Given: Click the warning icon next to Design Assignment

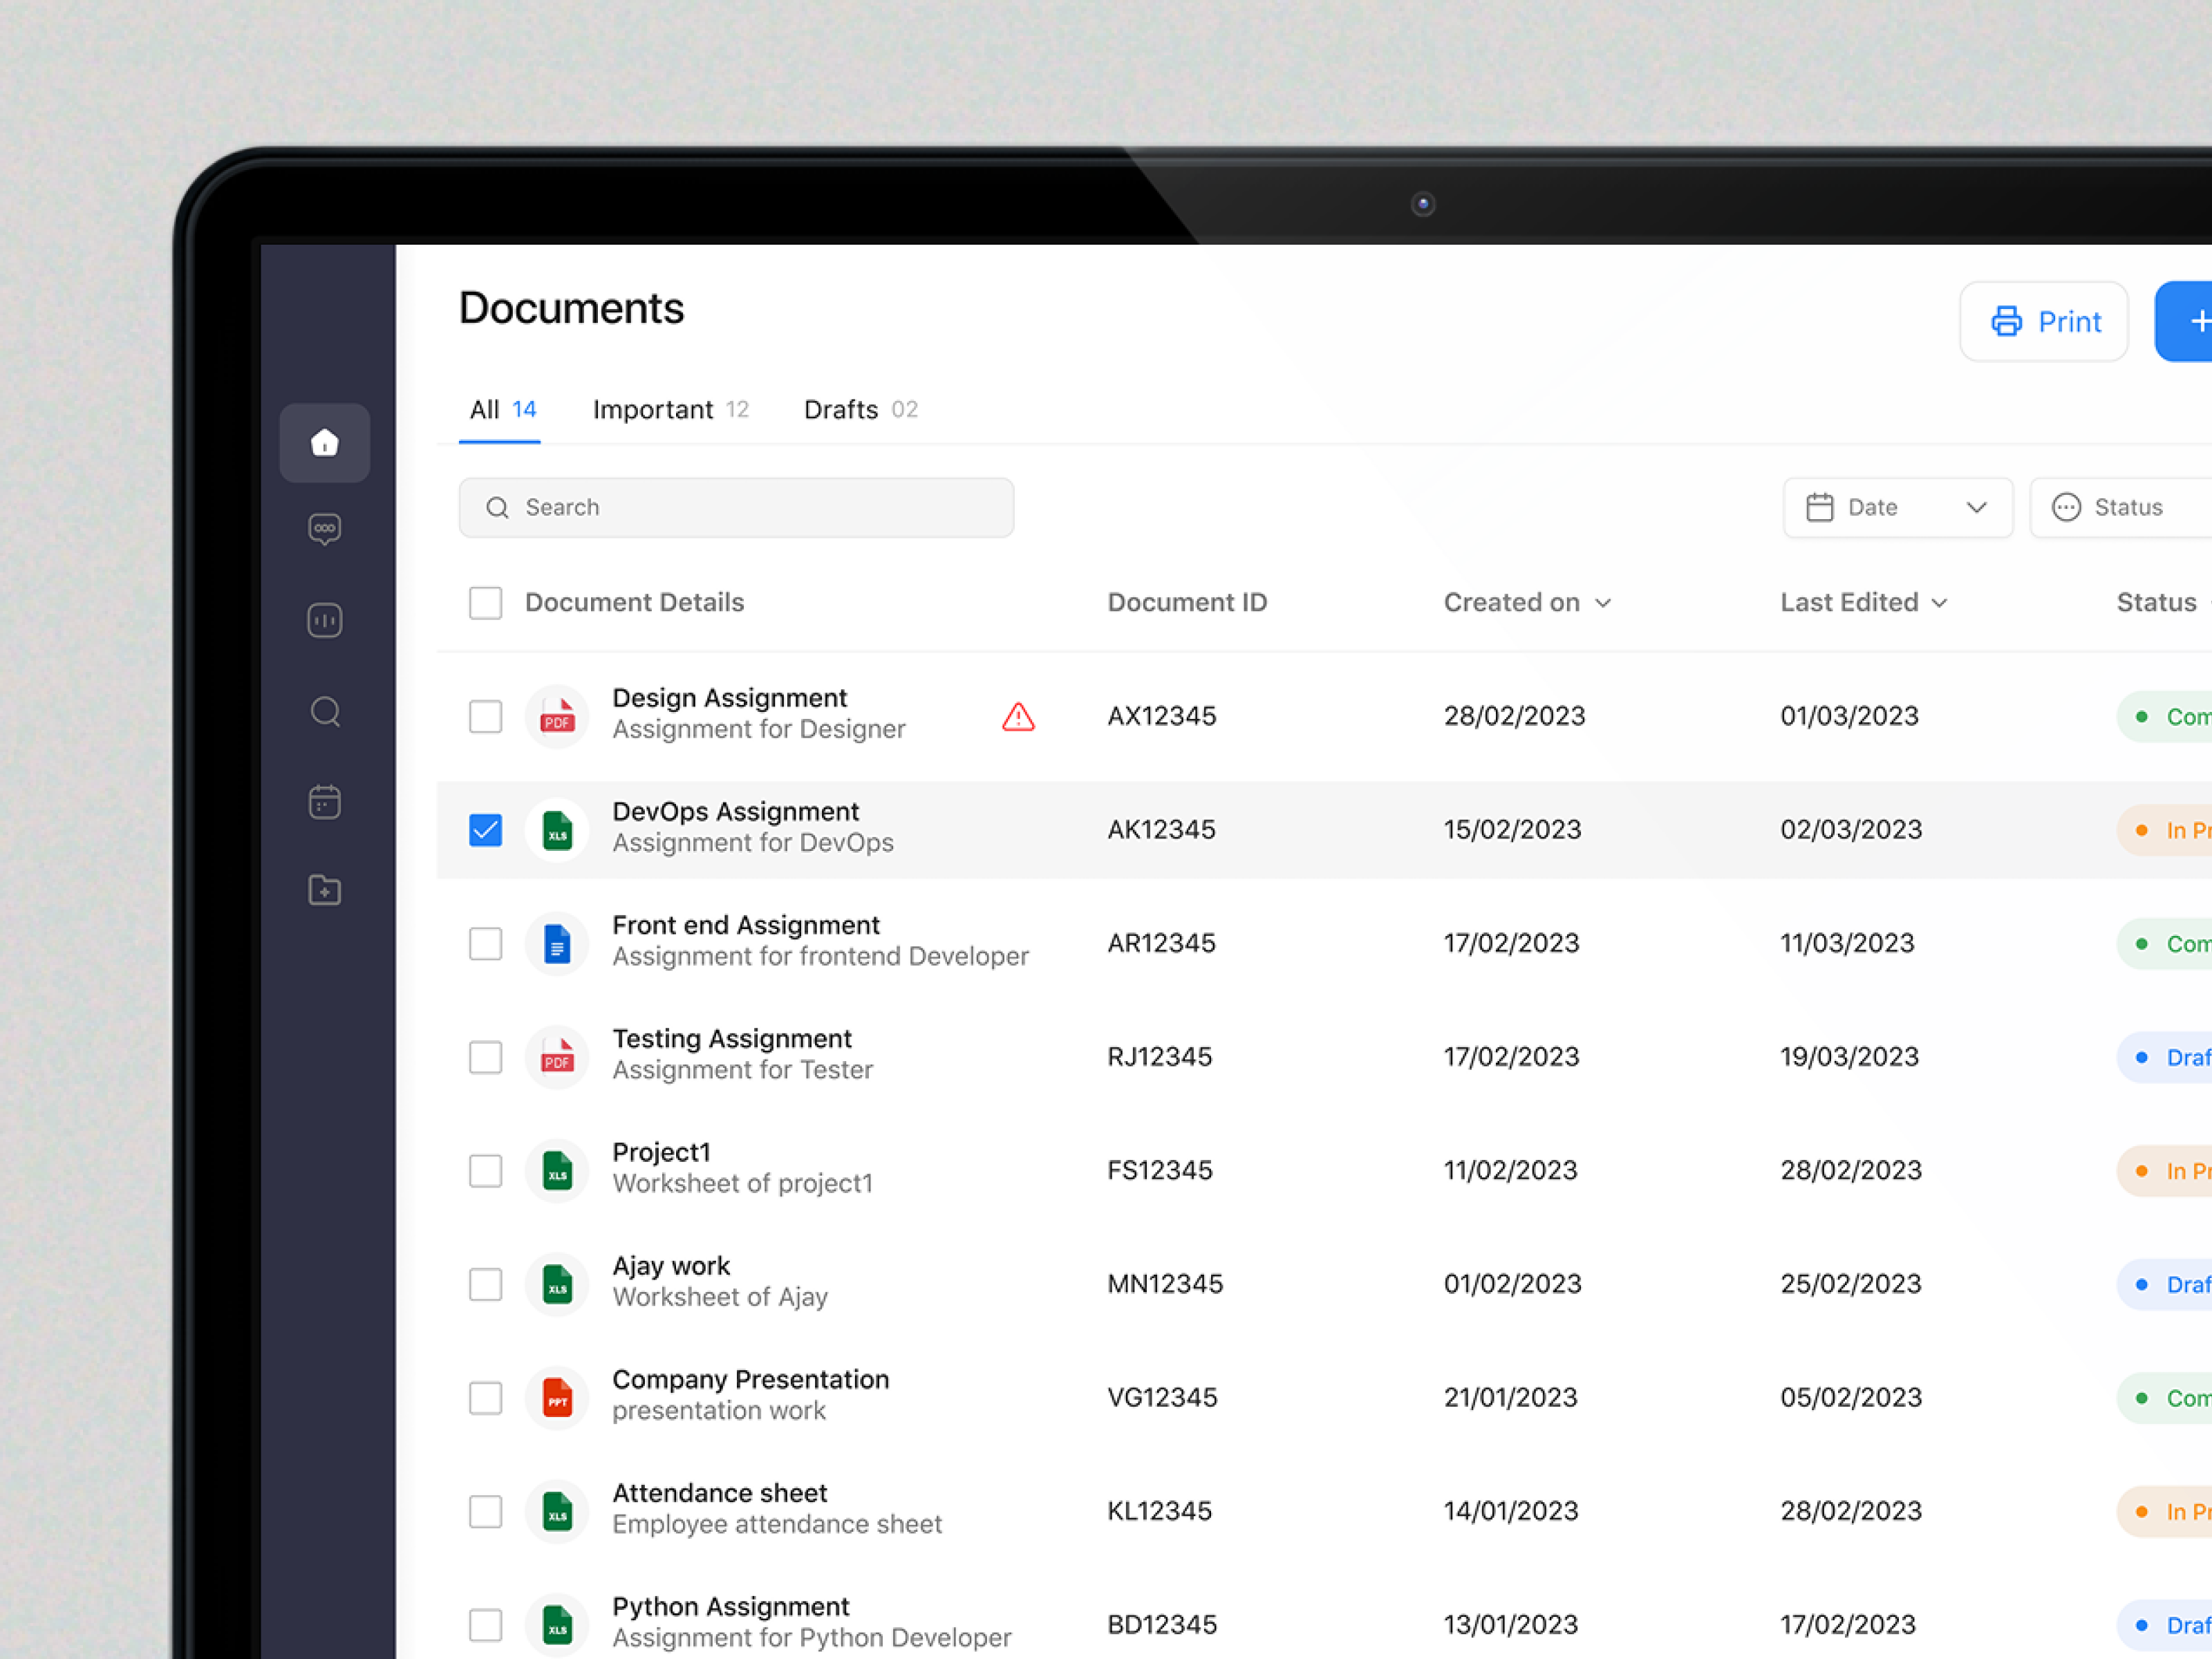Looking at the screenshot, I should tap(1017, 716).
